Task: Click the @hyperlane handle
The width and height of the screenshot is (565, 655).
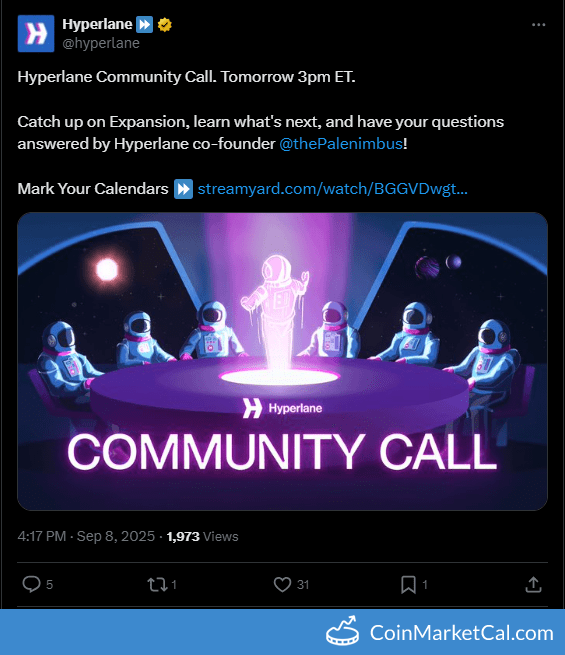Action: point(101,43)
